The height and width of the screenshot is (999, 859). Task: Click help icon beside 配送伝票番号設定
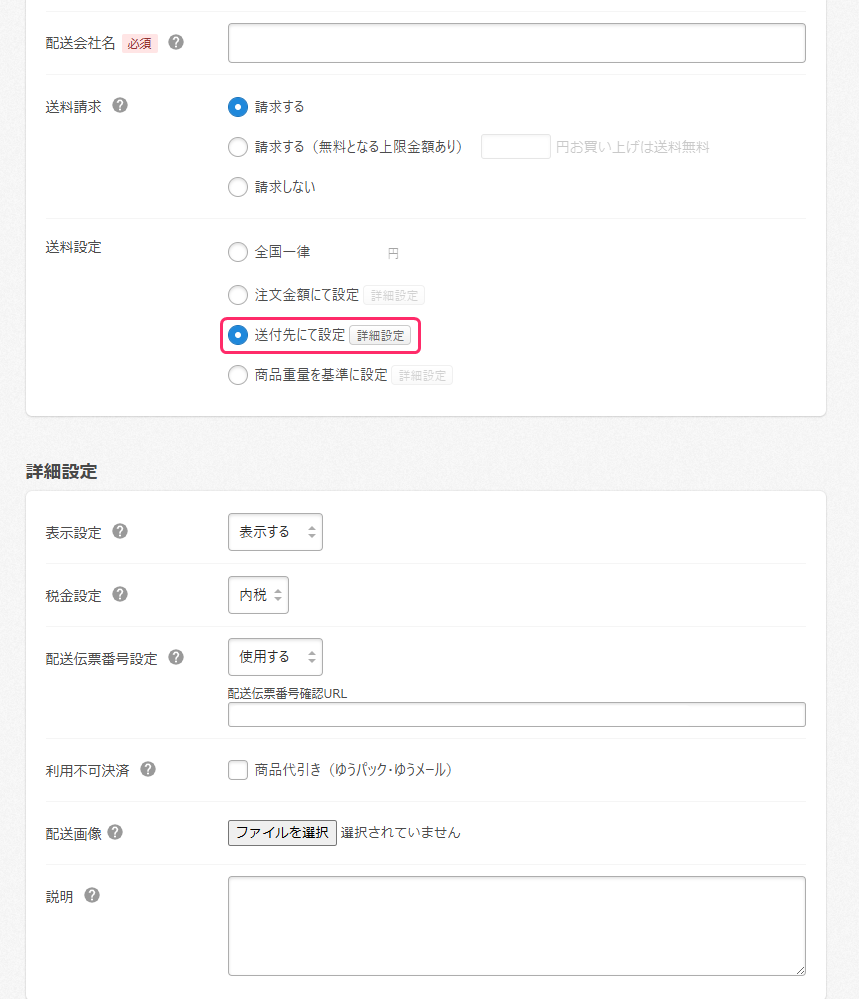click(176, 657)
